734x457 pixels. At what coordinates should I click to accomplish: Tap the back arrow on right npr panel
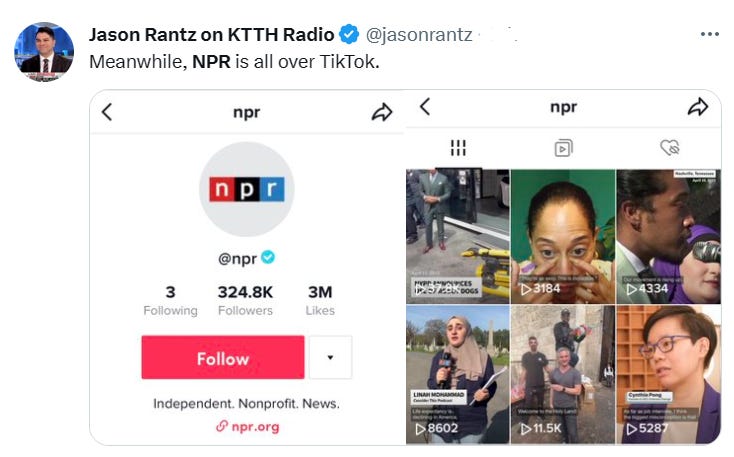[x=425, y=106]
